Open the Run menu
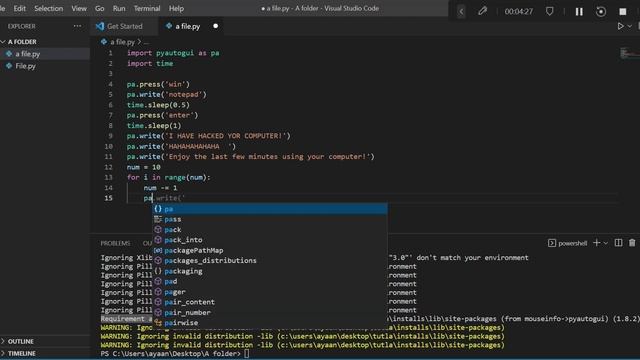 tap(119, 8)
